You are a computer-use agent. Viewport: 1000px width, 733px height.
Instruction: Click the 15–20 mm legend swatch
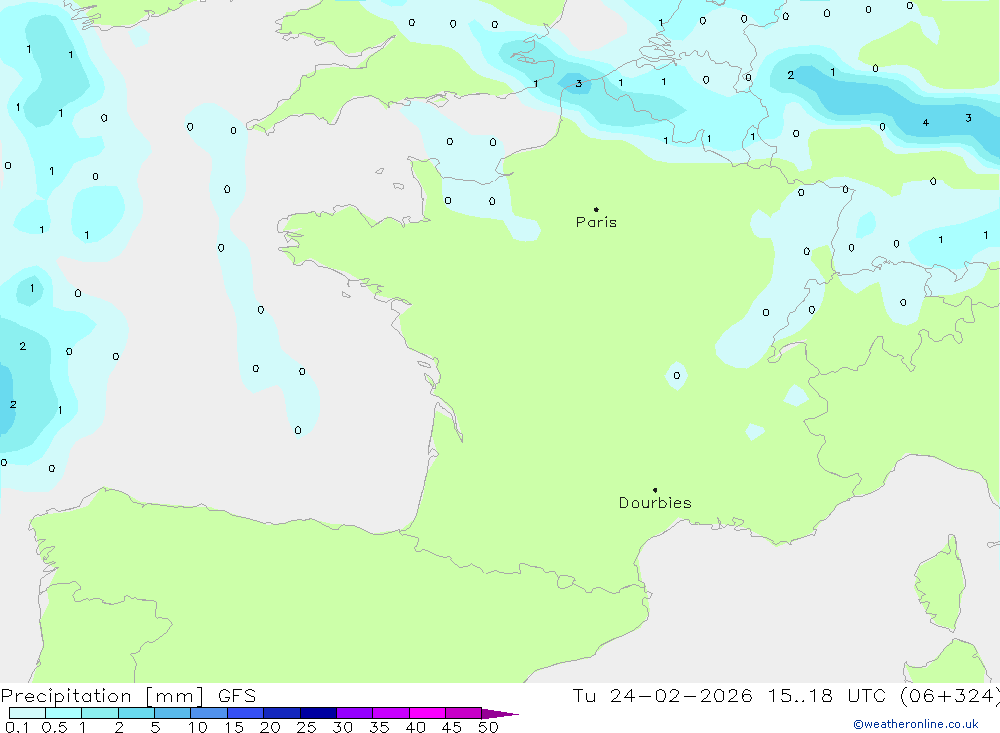point(246,713)
